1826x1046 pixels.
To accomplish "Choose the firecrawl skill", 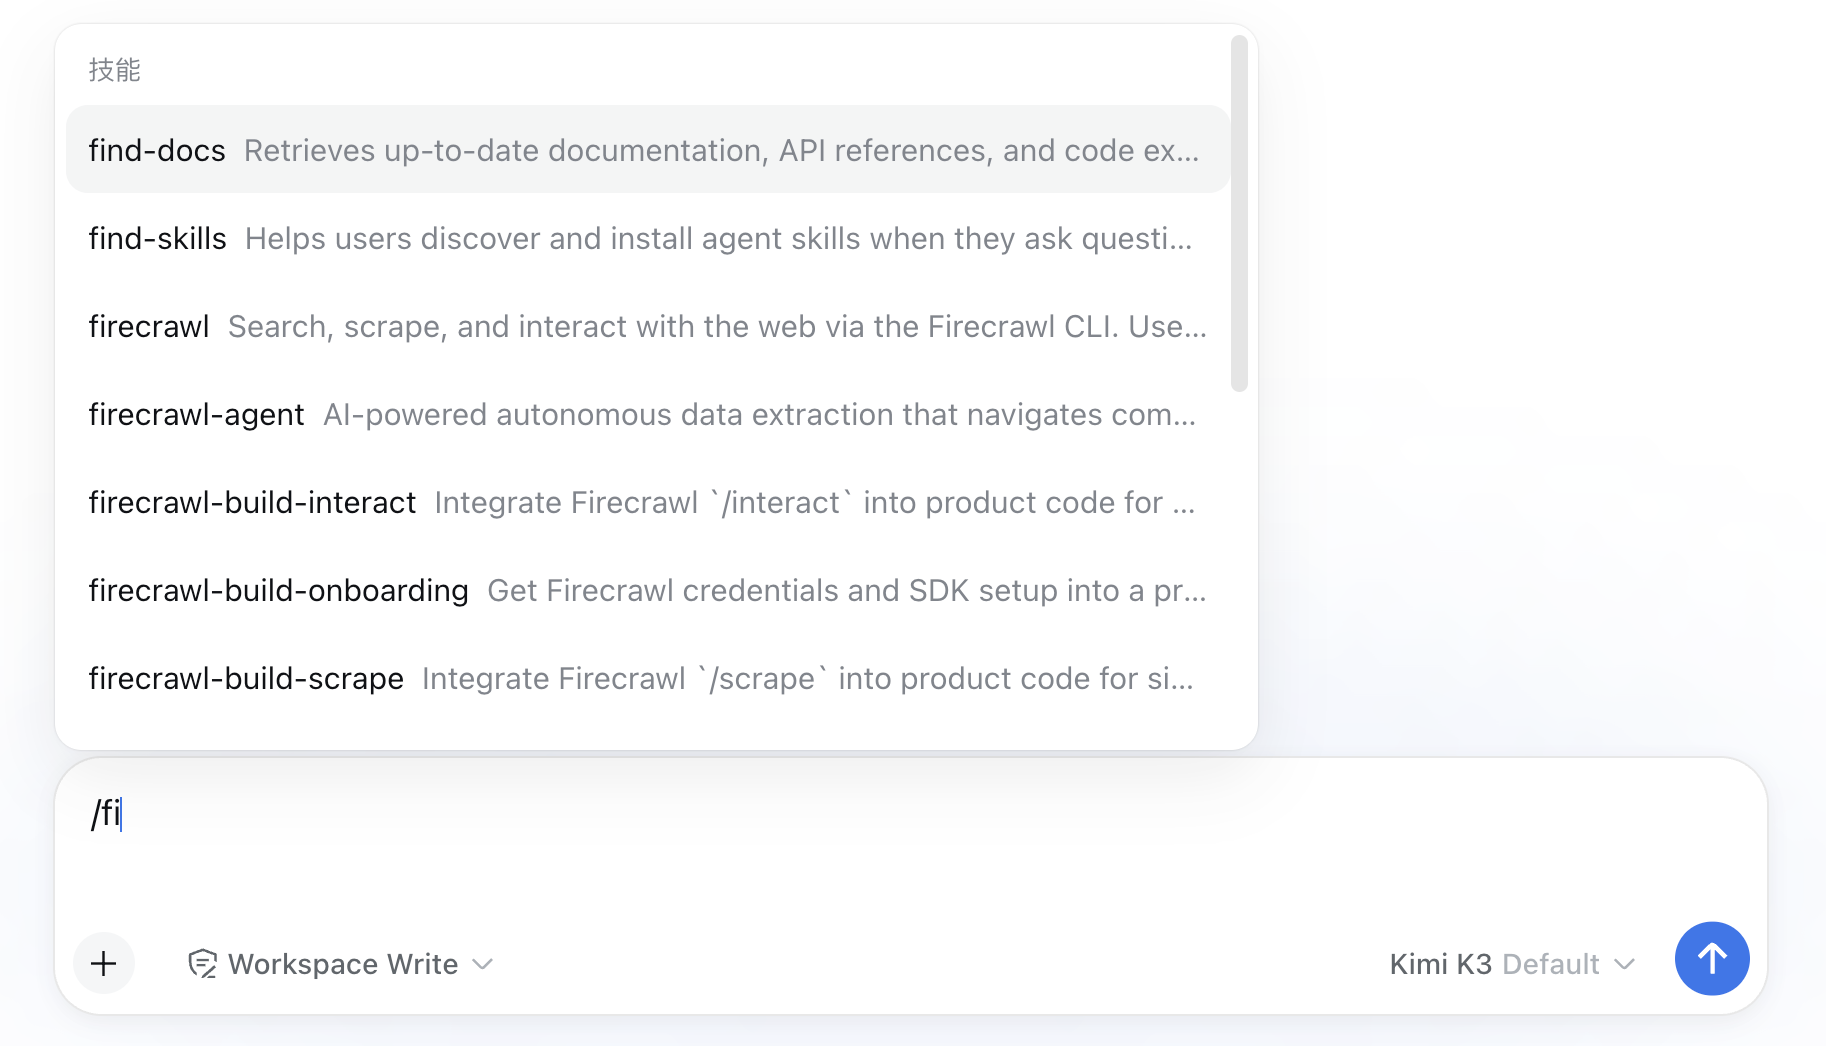I will (648, 326).
